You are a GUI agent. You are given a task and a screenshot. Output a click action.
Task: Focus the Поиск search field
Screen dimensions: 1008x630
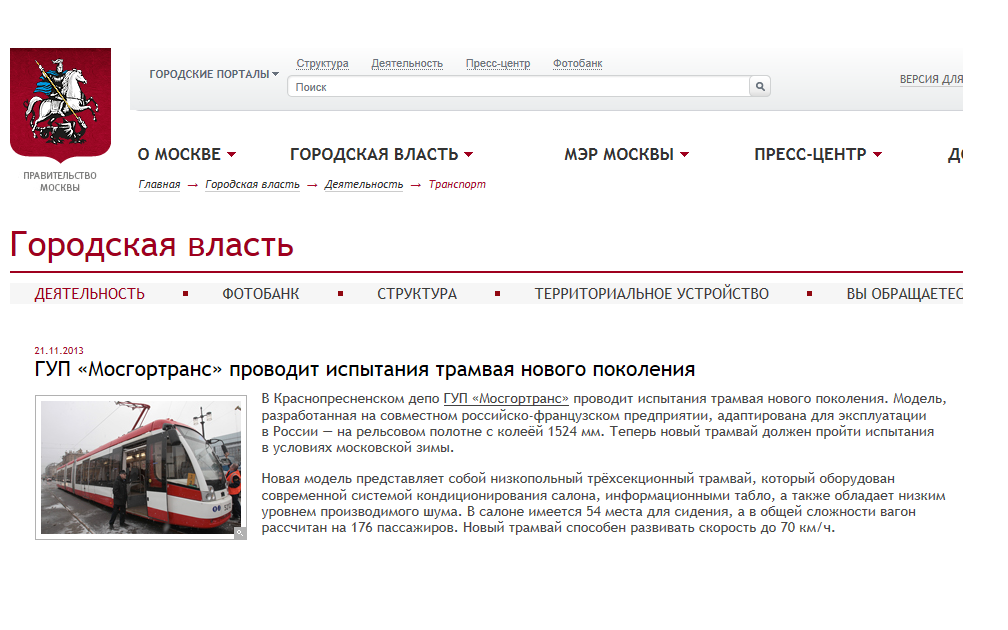click(518, 87)
